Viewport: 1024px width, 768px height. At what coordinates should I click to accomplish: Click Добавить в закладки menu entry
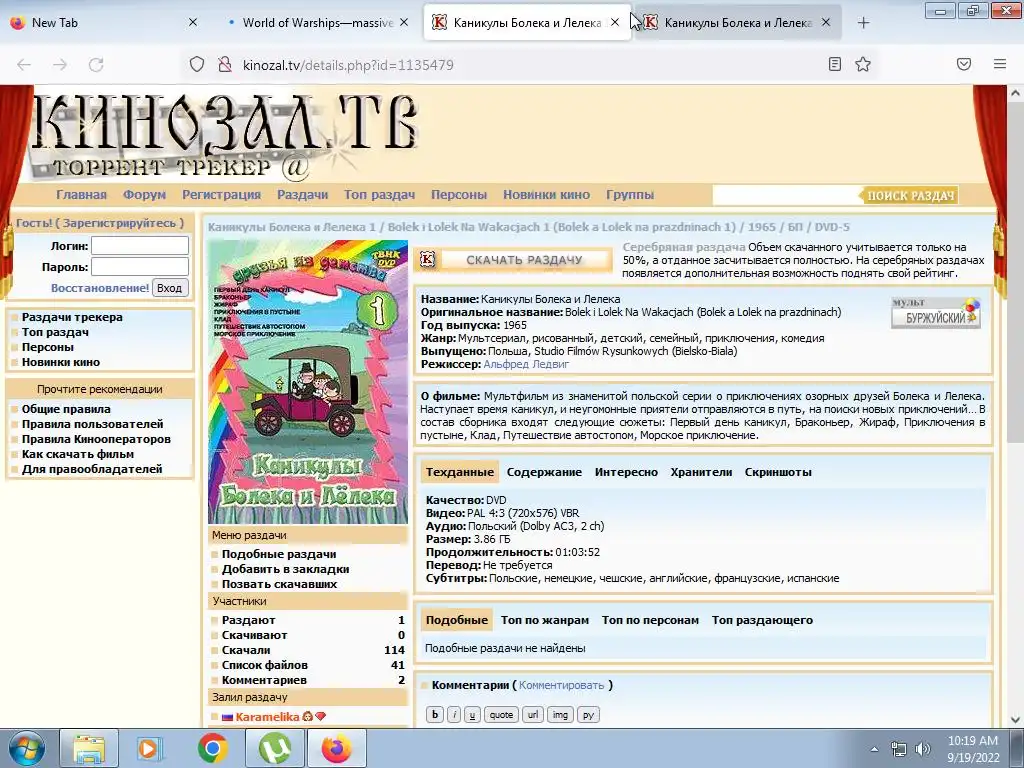coord(285,569)
